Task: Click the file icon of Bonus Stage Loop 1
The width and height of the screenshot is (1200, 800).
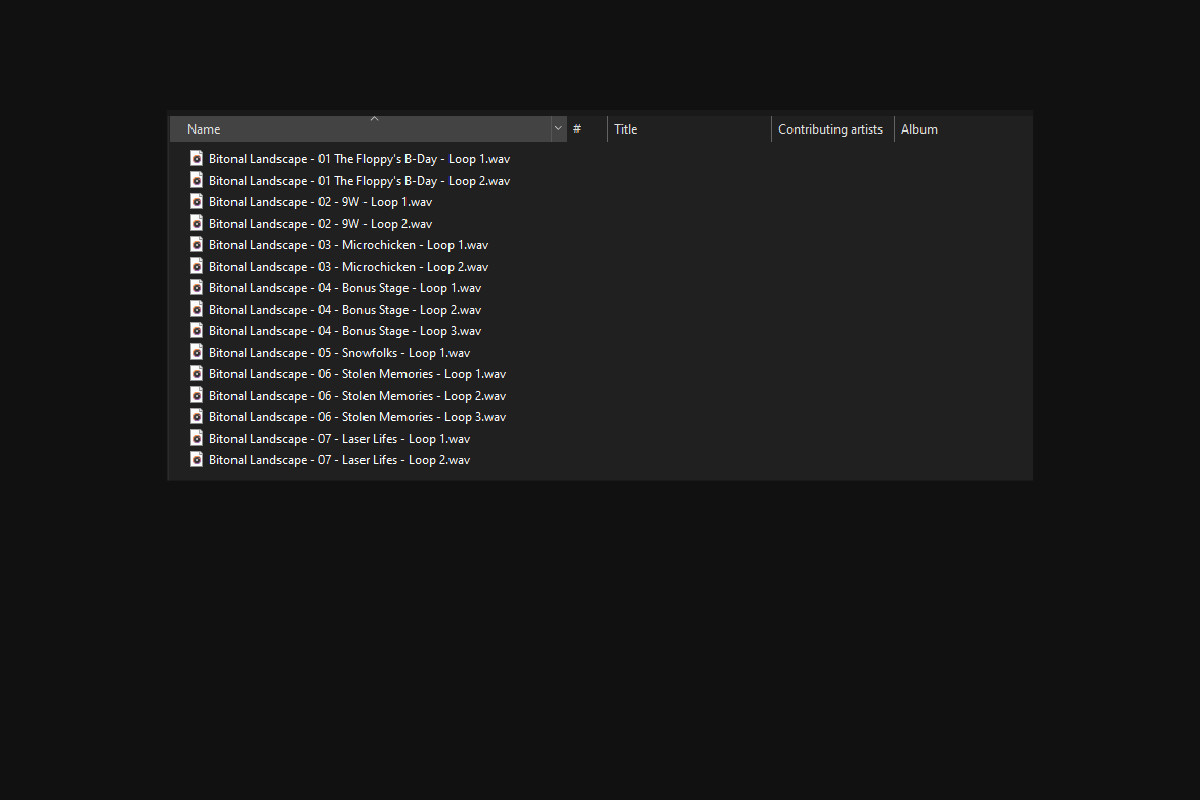Action: coord(197,287)
